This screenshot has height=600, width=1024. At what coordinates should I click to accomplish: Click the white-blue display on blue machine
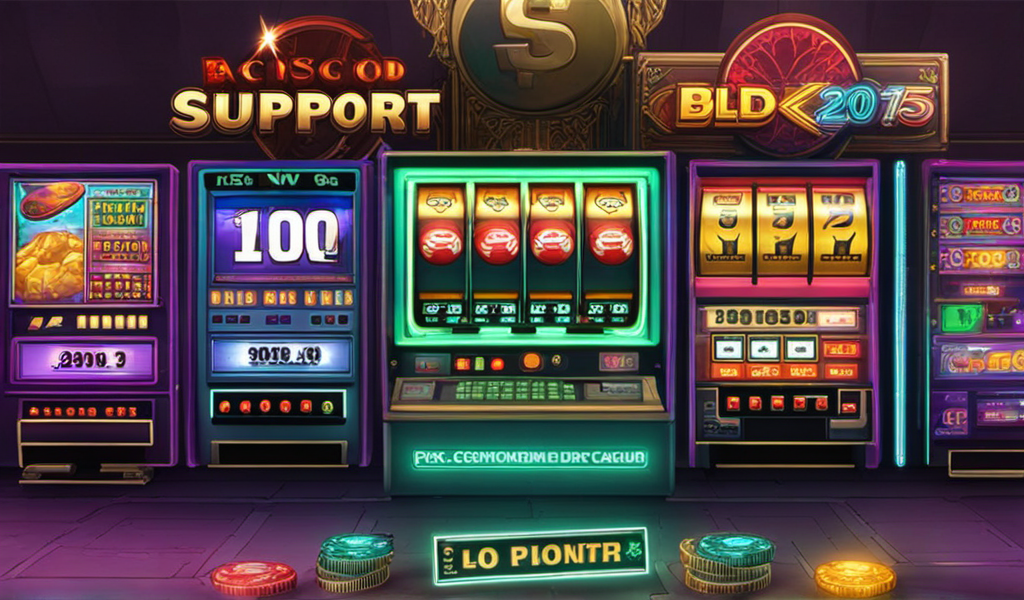pyautogui.click(x=281, y=357)
